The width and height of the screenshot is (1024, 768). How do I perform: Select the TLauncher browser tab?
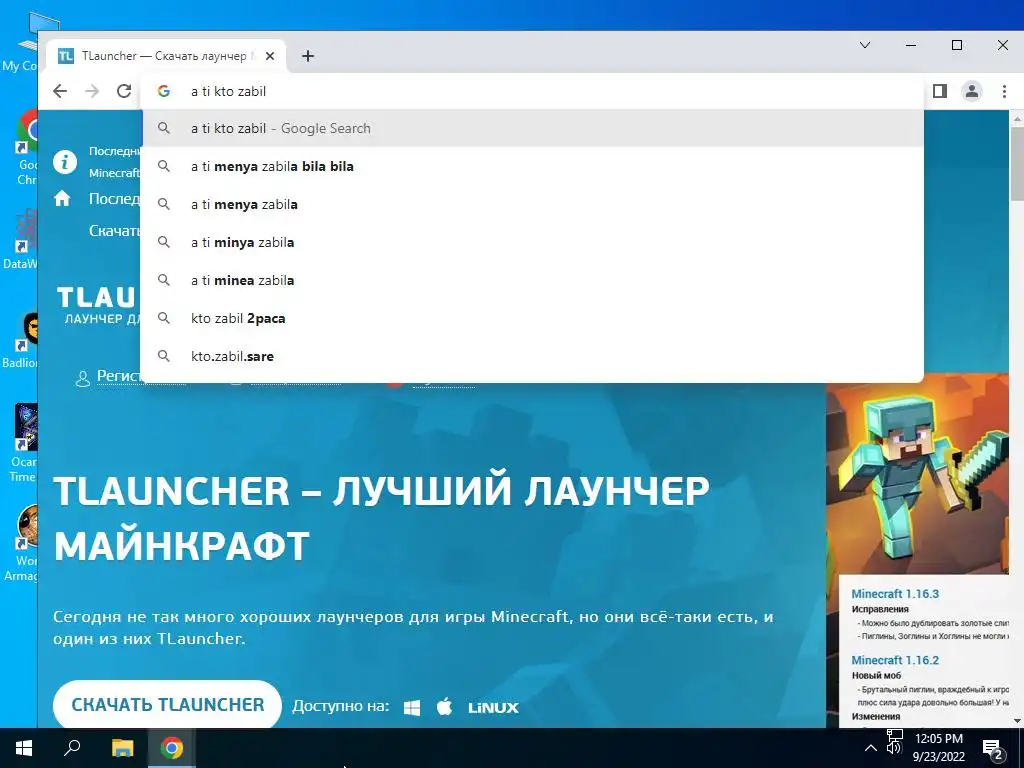point(167,56)
